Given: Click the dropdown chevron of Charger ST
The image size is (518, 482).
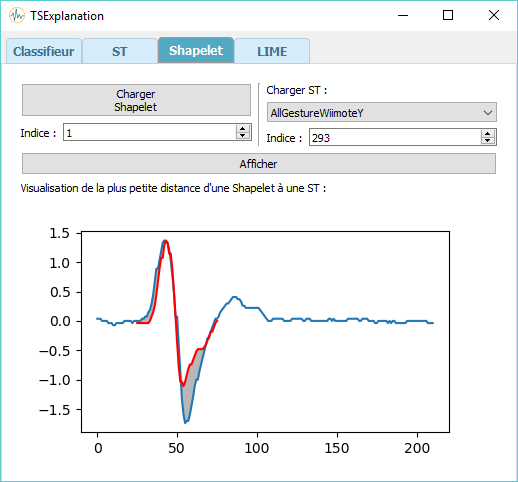Looking at the screenshot, I should (x=488, y=113).
